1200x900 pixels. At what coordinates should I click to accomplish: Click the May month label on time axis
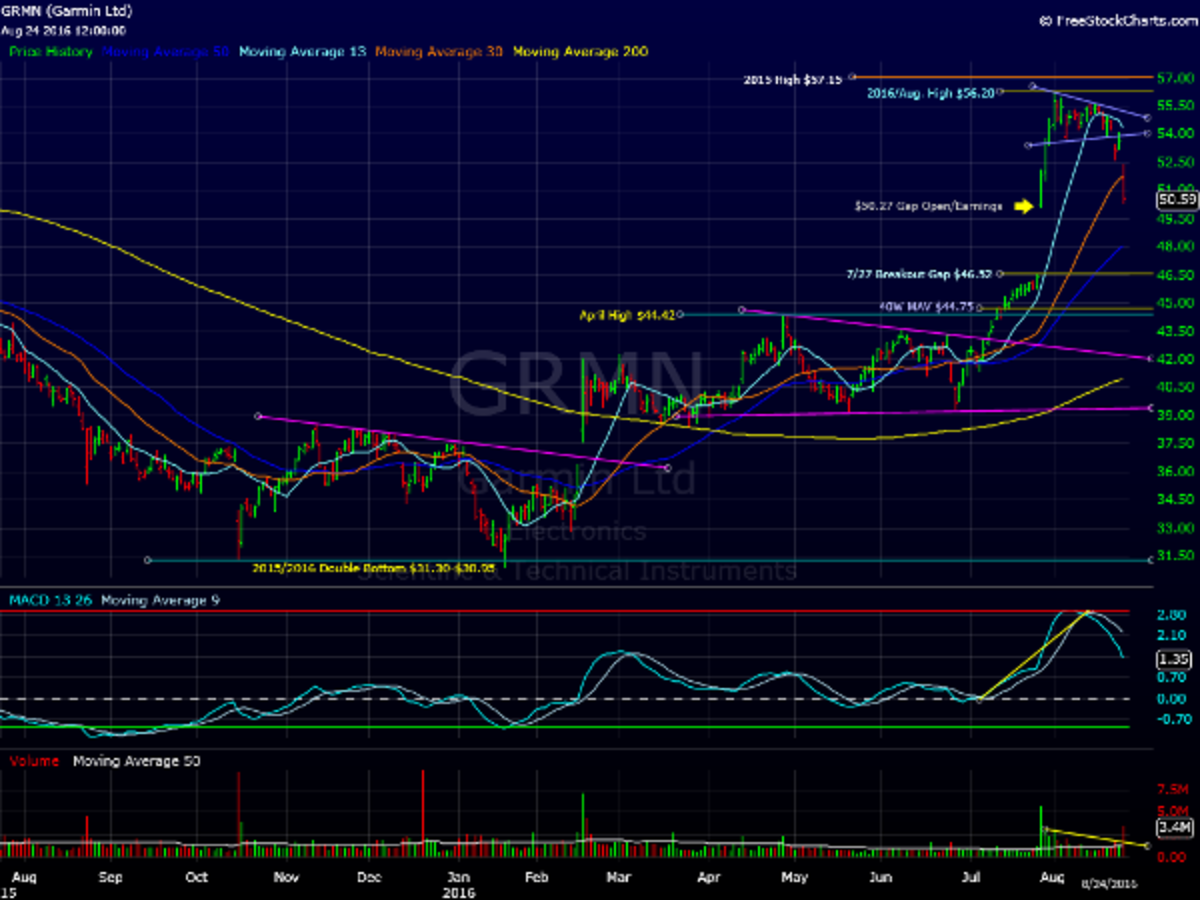794,877
